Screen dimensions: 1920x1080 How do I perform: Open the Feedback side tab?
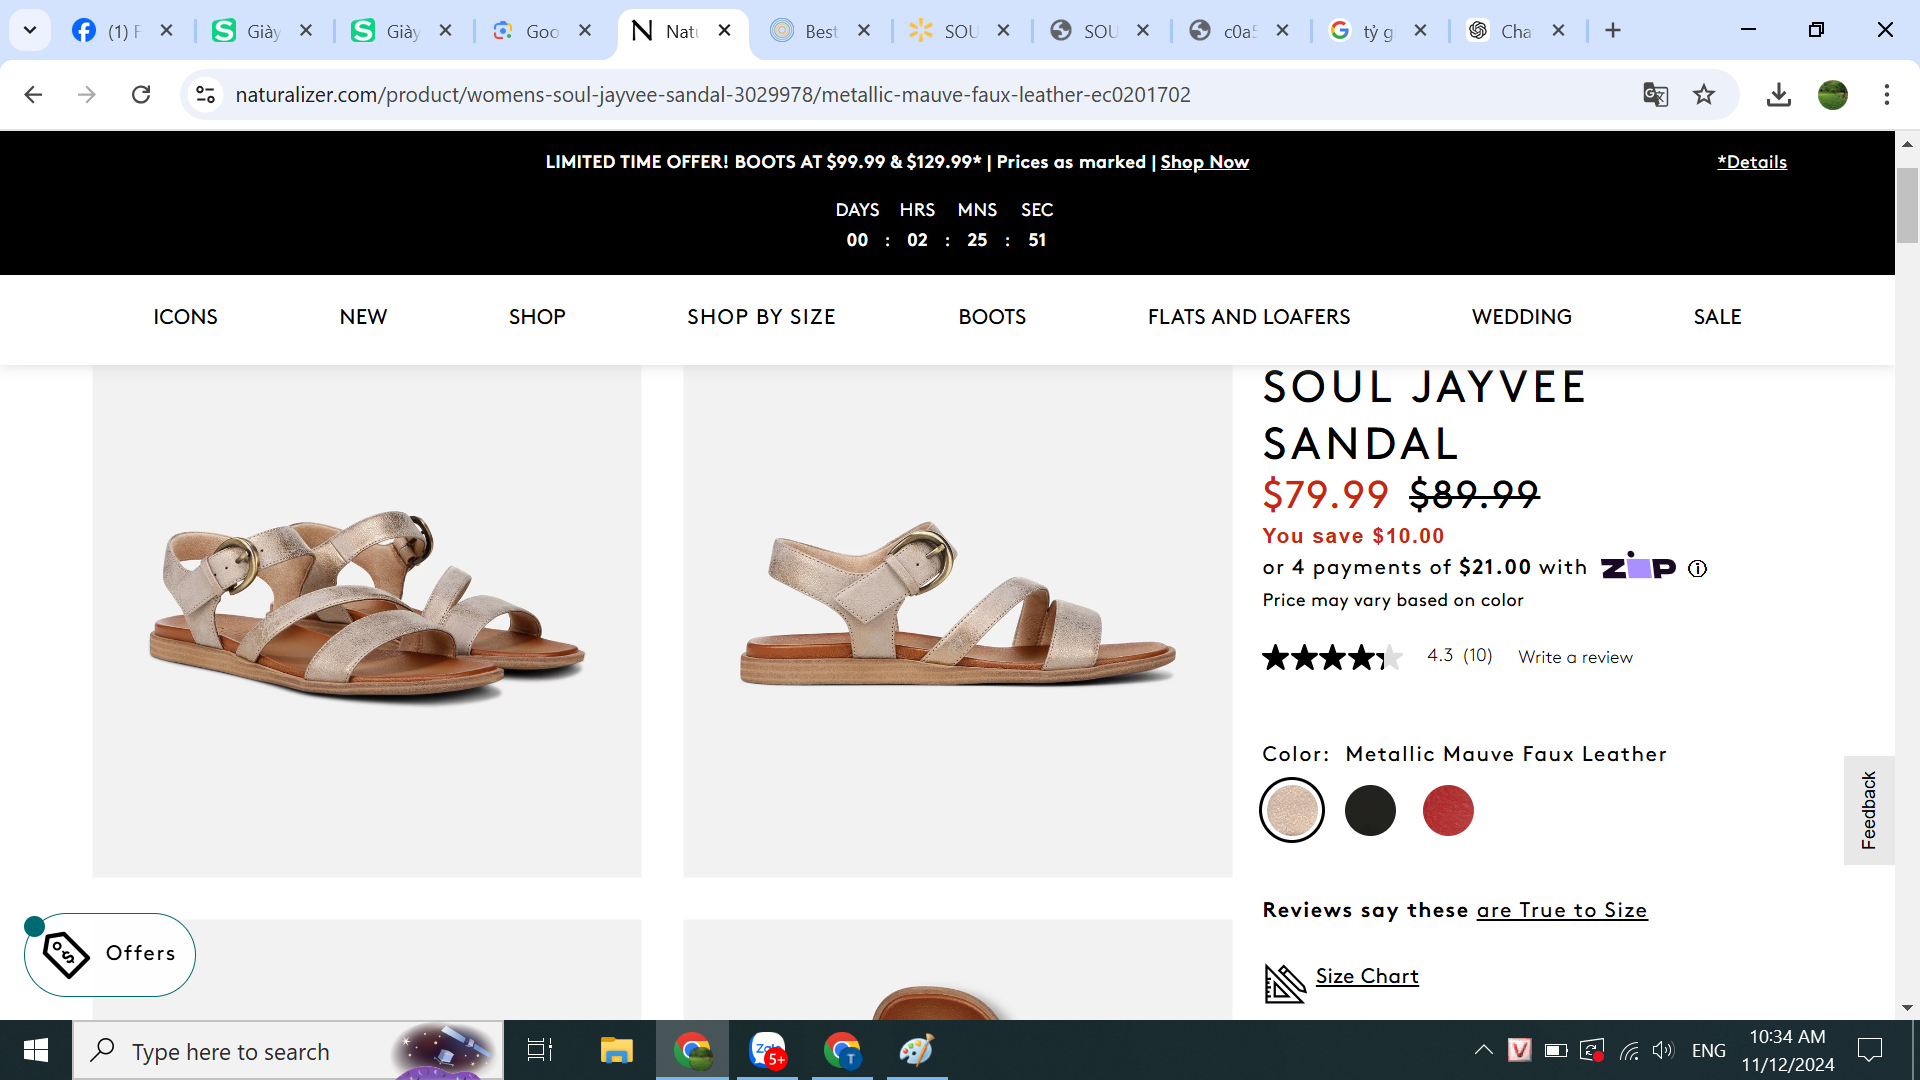(1868, 810)
